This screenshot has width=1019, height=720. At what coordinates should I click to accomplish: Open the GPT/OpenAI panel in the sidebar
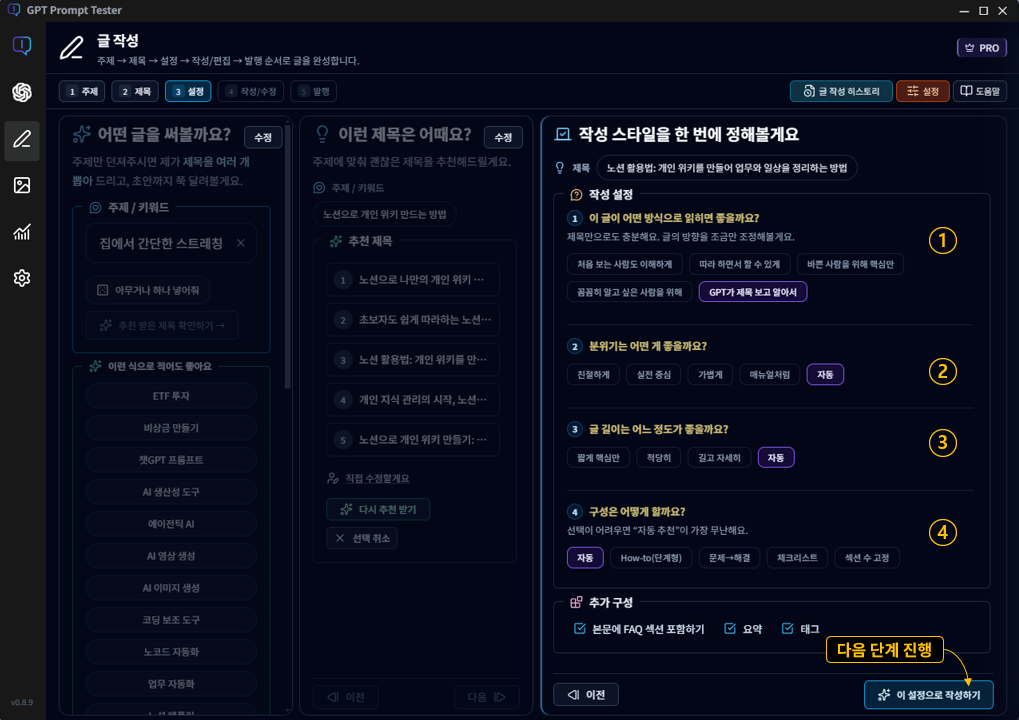(x=22, y=92)
